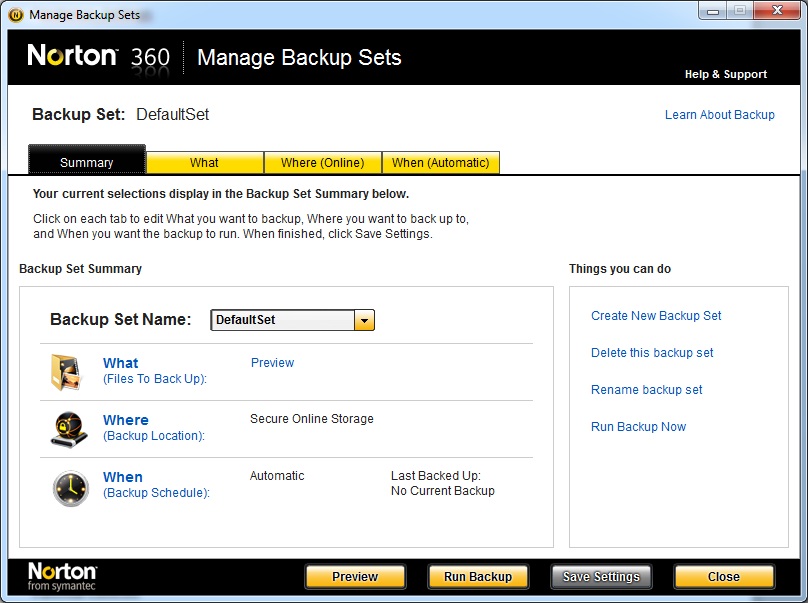Click Create New Backup Set
The height and width of the screenshot is (603, 808).
(x=656, y=316)
